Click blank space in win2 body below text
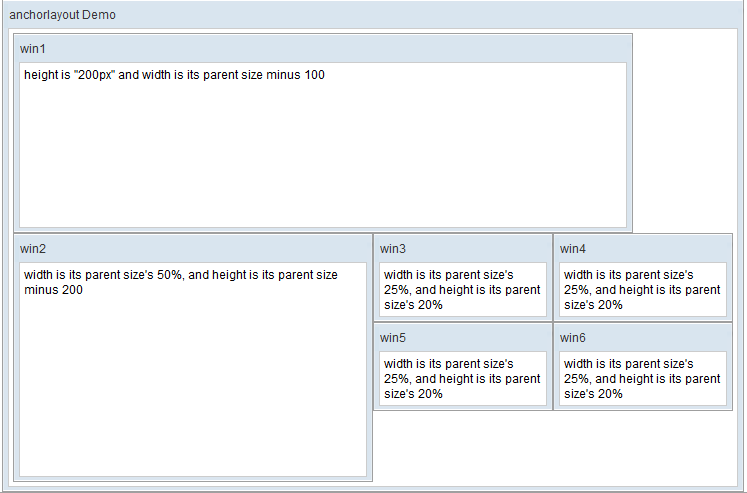 pos(190,390)
